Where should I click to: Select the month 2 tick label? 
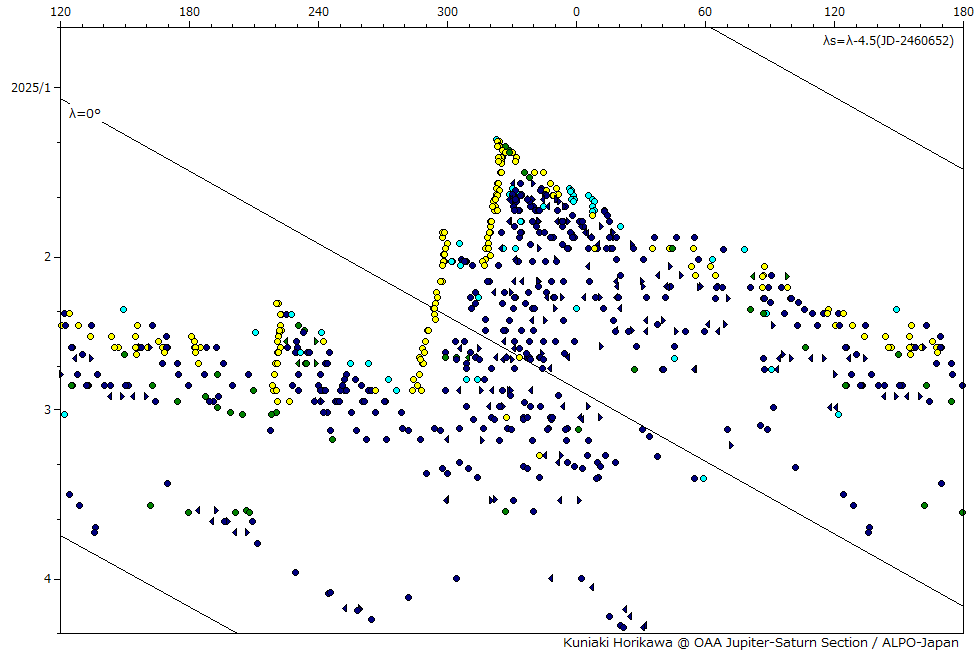[x=46, y=257]
